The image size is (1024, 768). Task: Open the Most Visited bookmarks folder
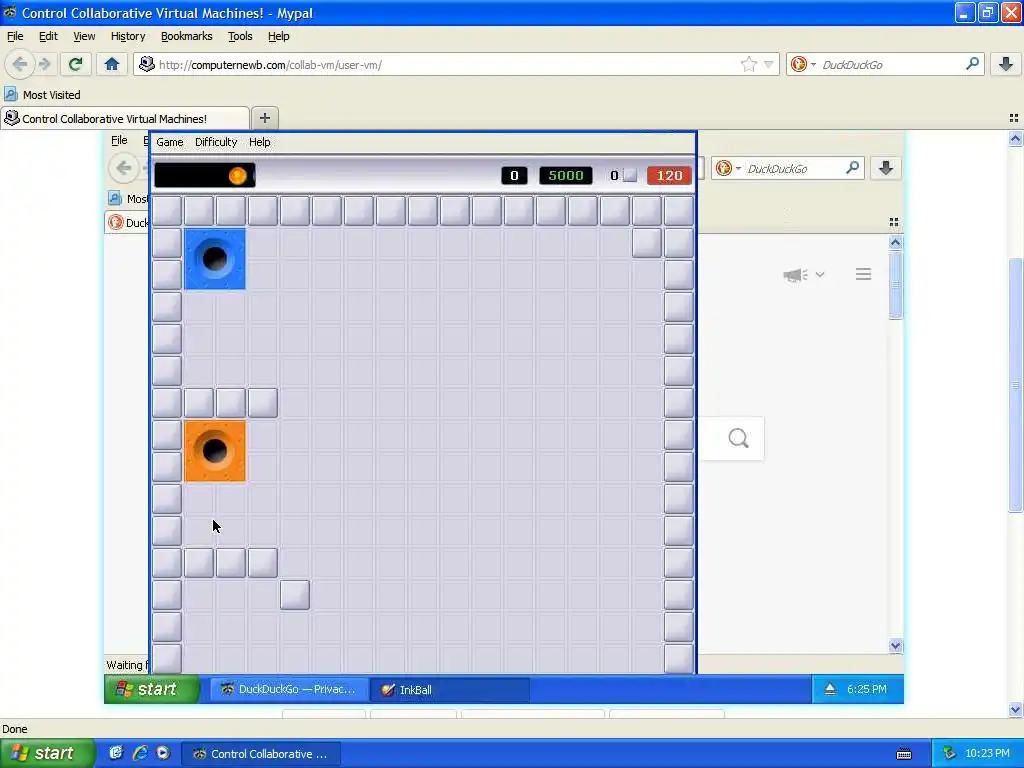pyautogui.click(x=42, y=95)
